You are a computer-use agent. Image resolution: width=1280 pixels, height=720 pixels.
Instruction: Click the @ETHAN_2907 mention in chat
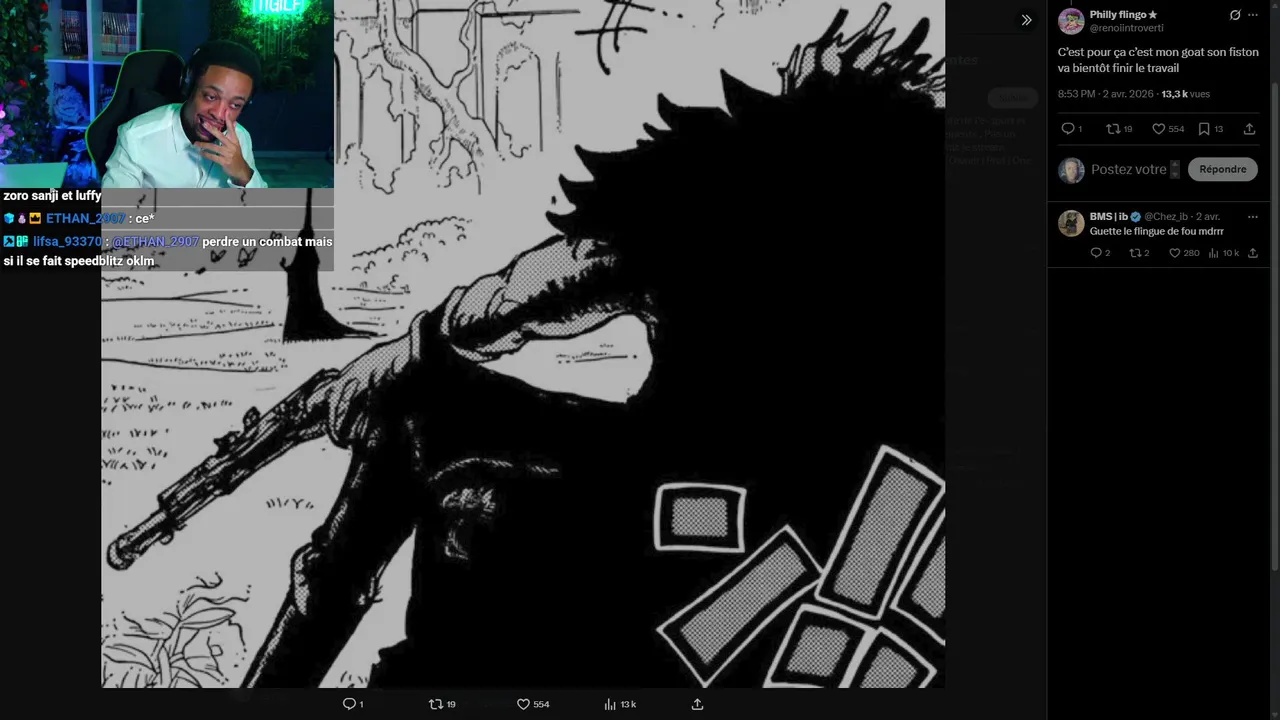[x=155, y=242]
